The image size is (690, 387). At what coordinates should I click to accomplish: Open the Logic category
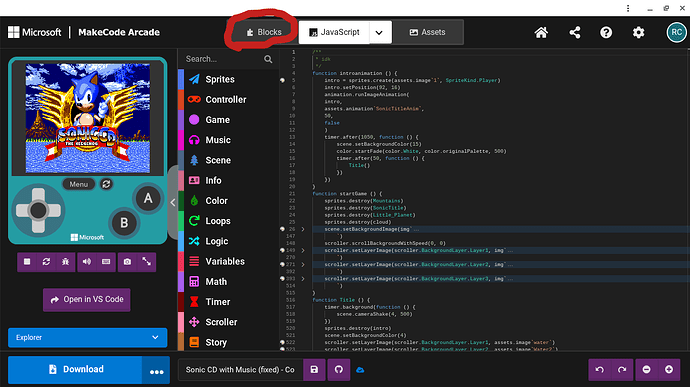(228, 241)
